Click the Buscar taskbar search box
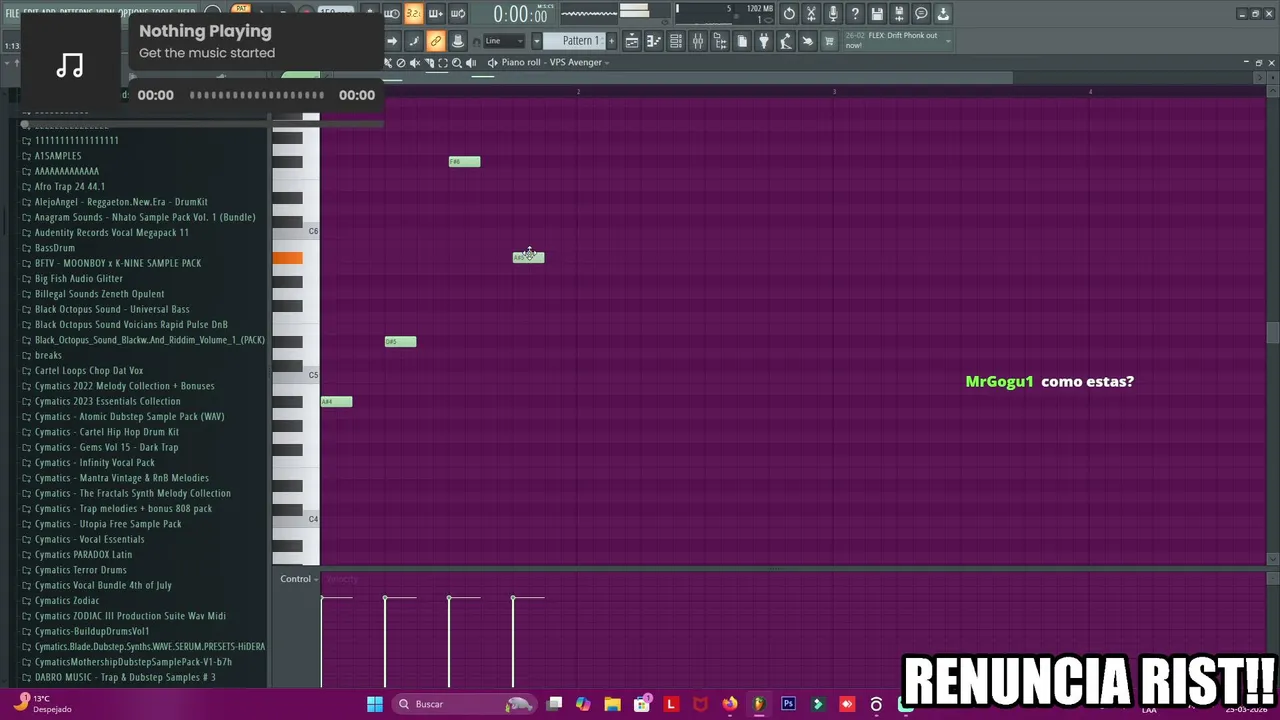 (x=465, y=704)
